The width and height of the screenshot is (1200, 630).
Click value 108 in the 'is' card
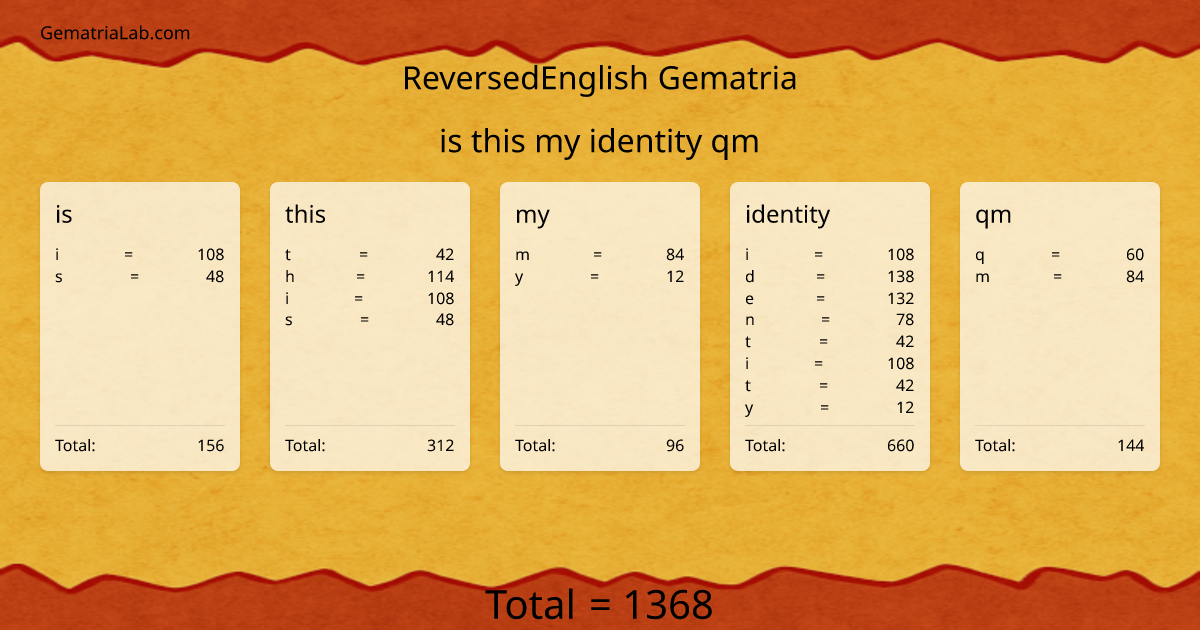(x=211, y=254)
